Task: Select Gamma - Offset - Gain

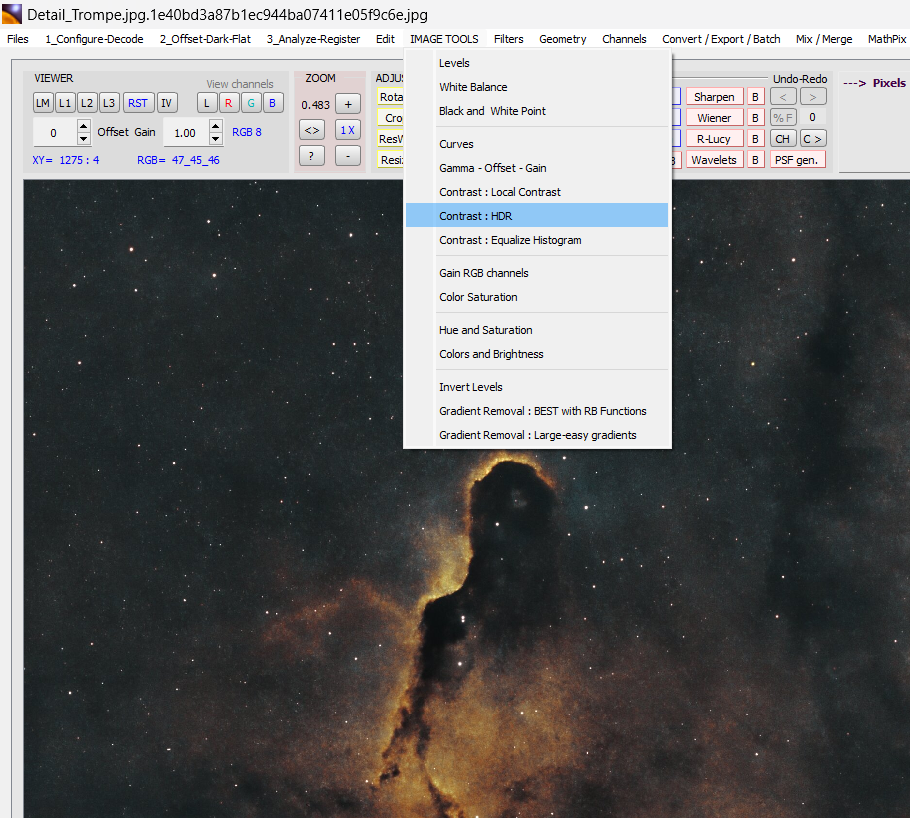Action: click(537, 168)
